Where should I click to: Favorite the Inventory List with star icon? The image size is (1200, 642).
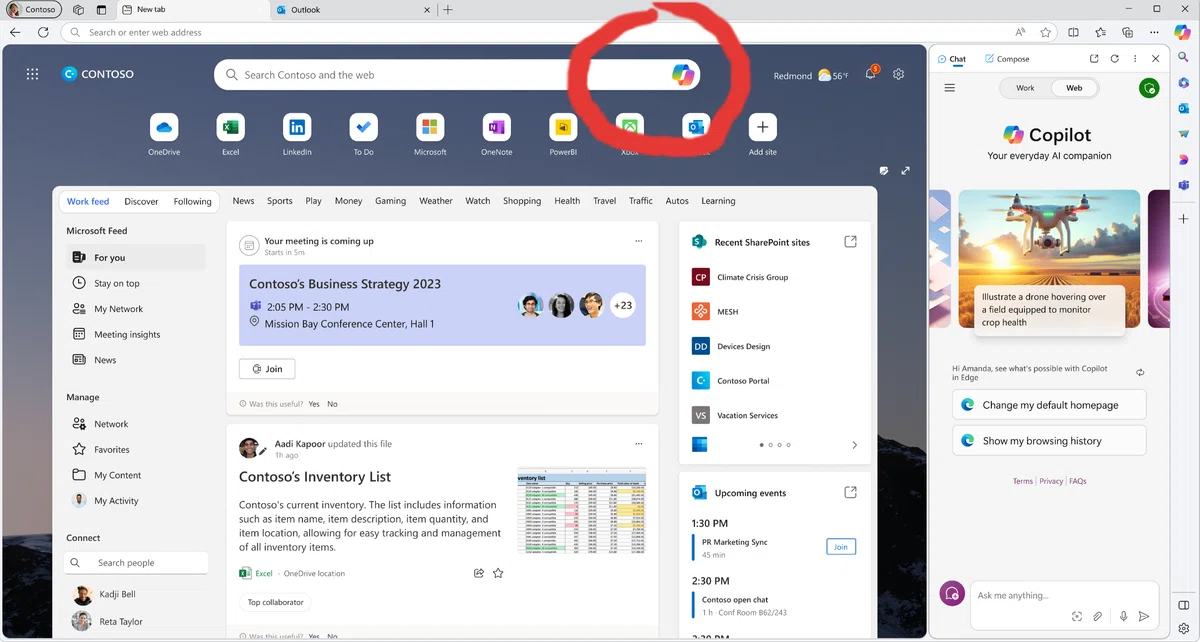(498, 573)
